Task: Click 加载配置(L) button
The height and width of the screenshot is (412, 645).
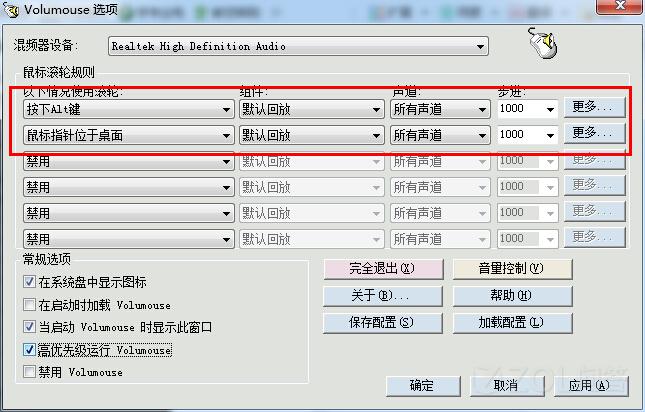Action: pyautogui.click(x=513, y=323)
